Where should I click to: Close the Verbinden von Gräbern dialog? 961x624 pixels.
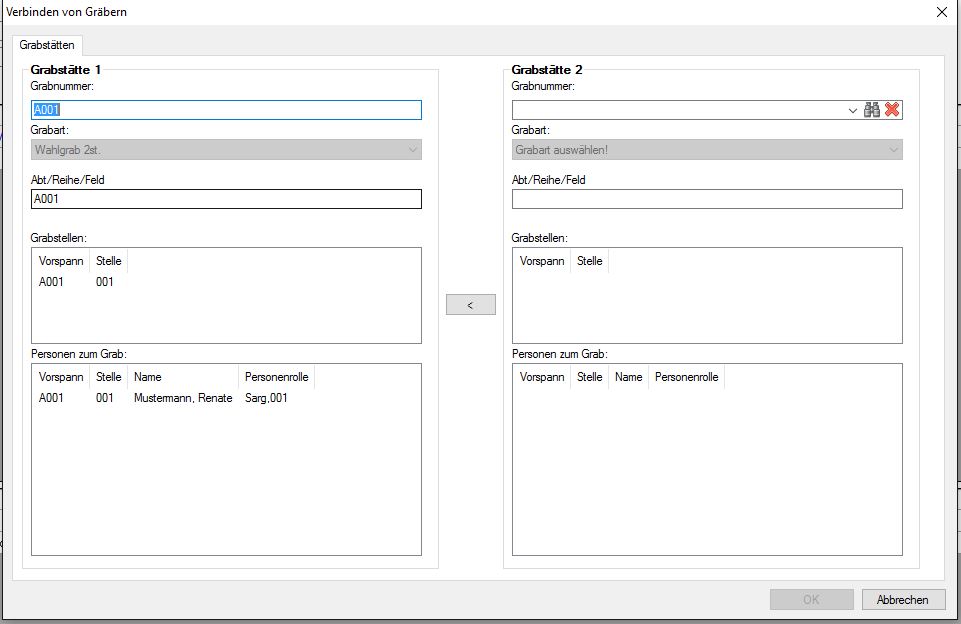(941, 12)
